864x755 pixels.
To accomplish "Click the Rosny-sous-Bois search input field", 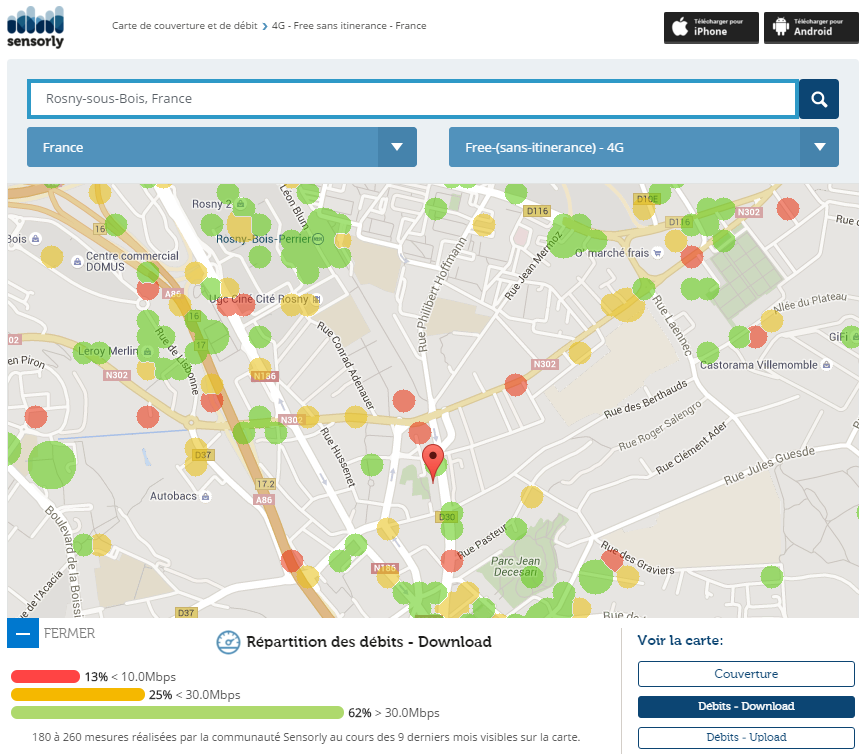I will pyautogui.click(x=412, y=99).
